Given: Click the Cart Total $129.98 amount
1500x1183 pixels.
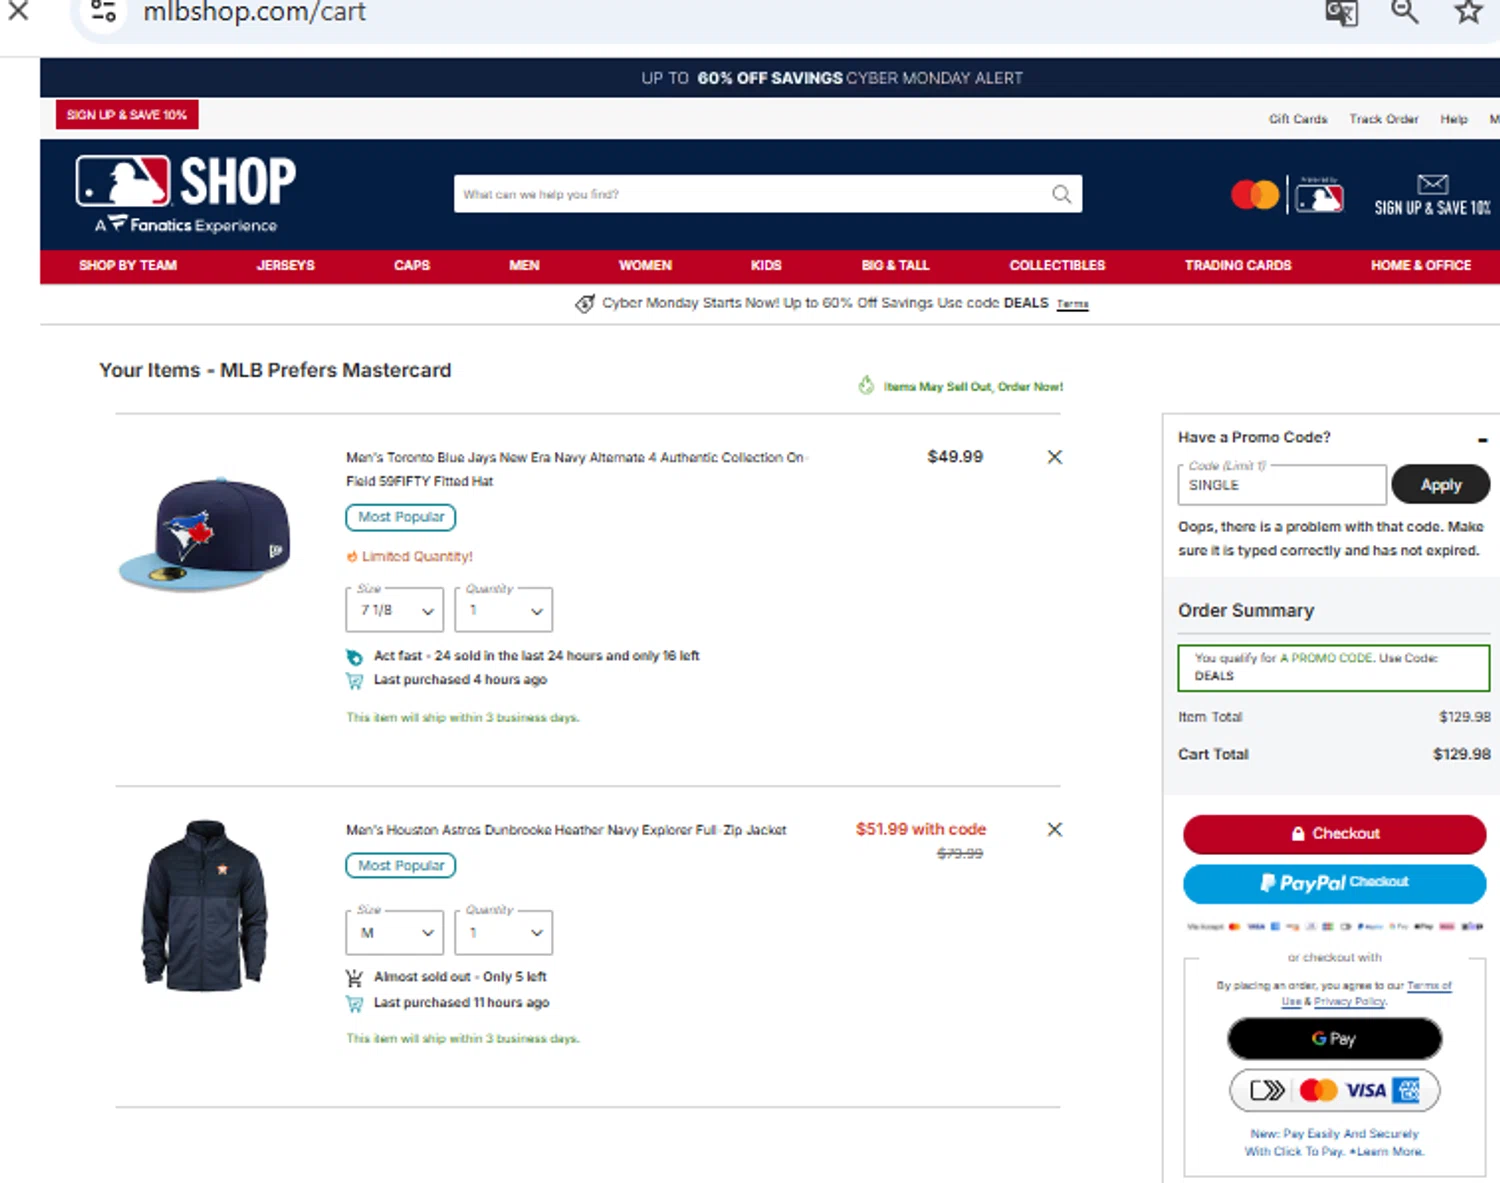Looking at the screenshot, I should (x=1461, y=754).
